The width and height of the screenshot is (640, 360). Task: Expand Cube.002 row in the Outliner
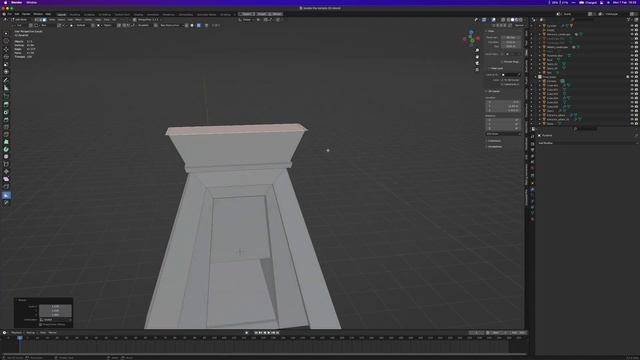(x=540, y=90)
